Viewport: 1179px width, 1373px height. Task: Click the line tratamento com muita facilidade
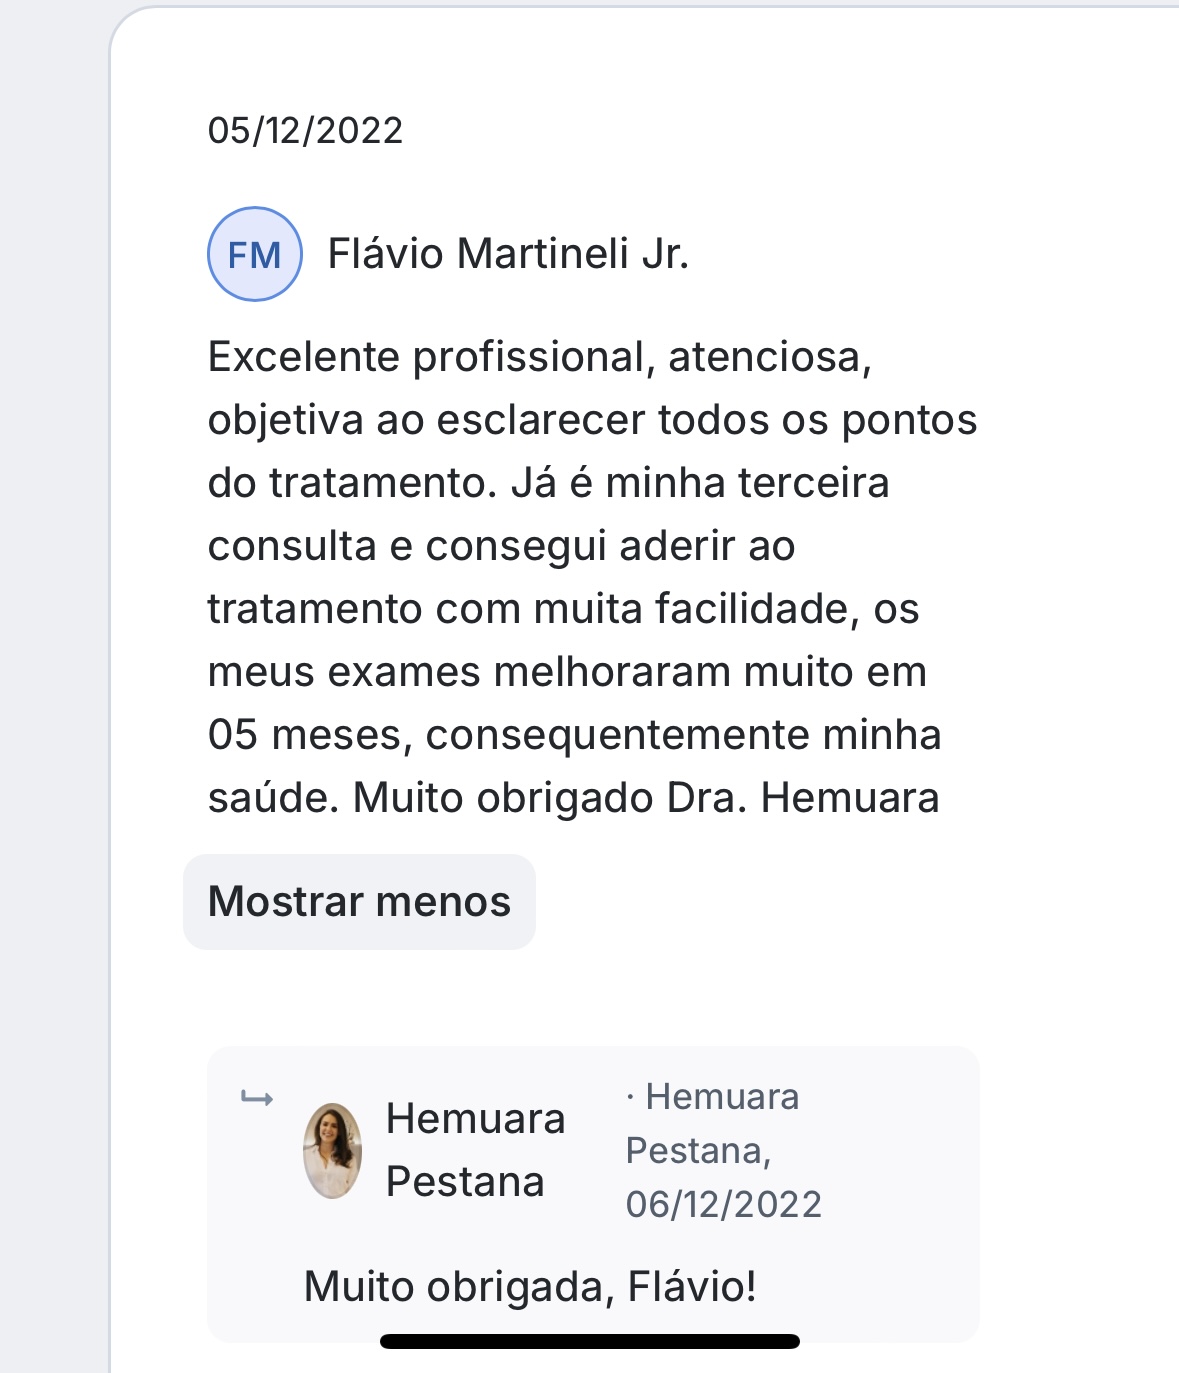tap(563, 609)
